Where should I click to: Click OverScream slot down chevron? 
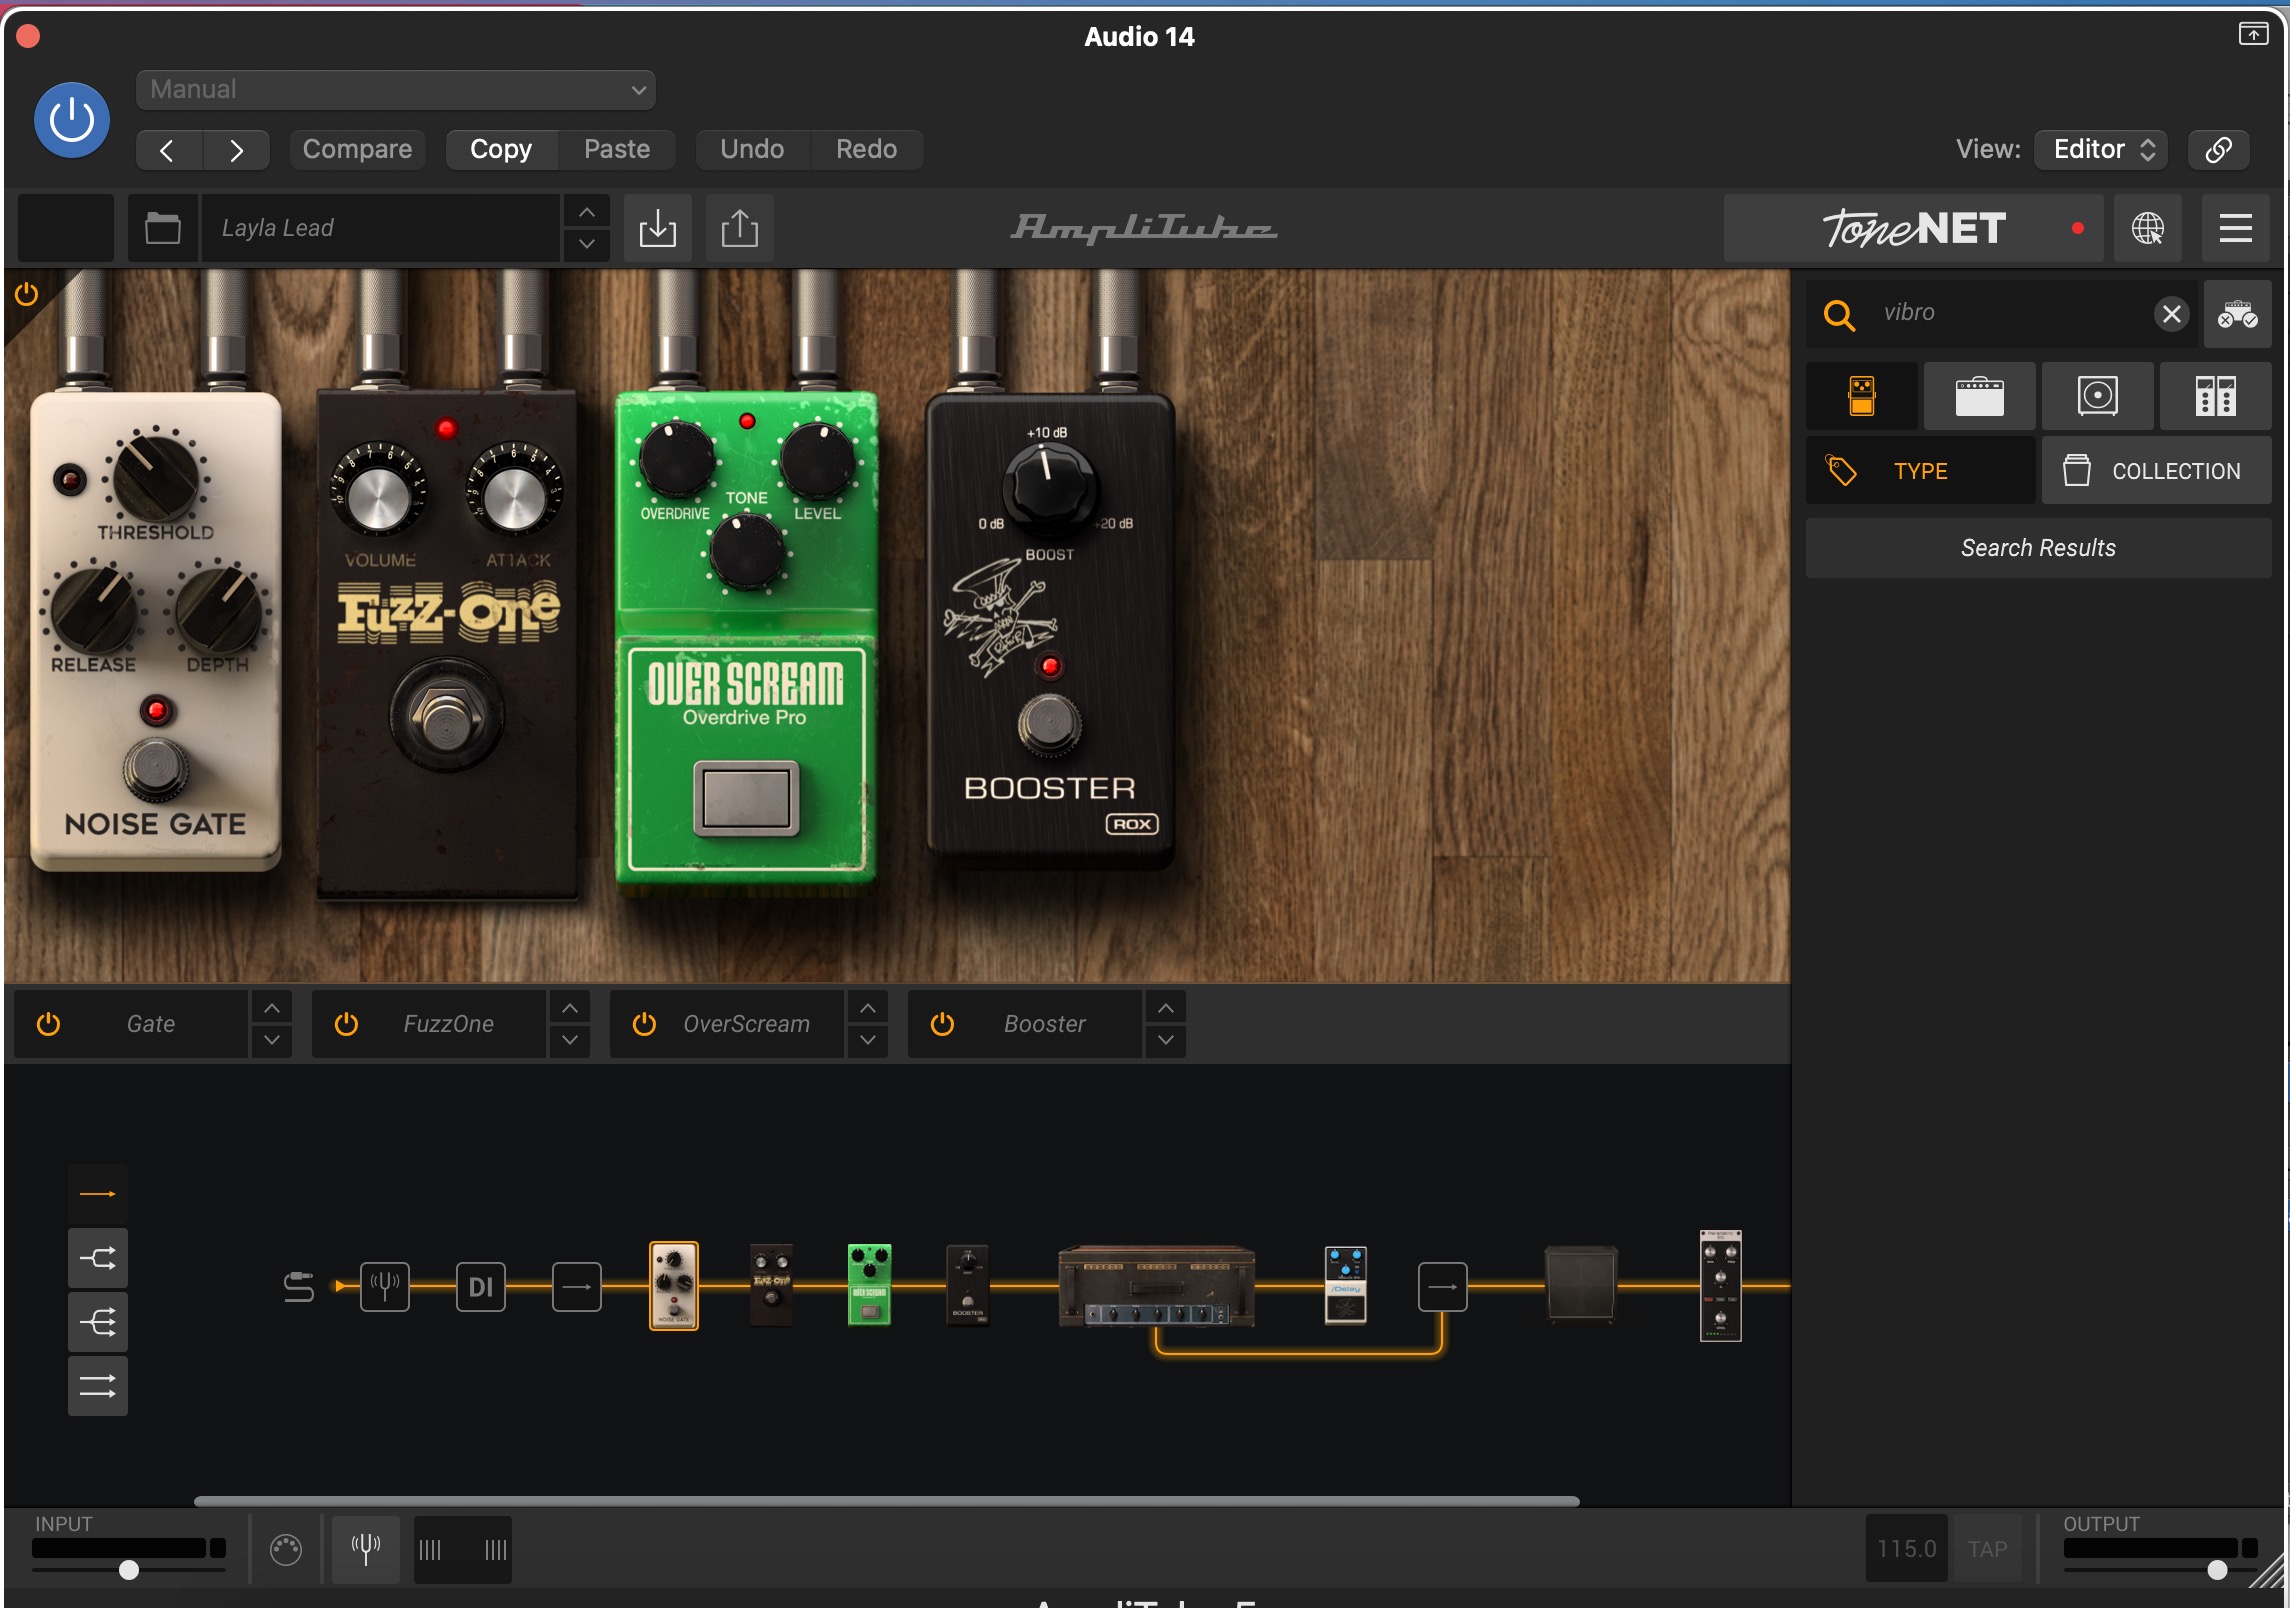pyautogui.click(x=868, y=1041)
